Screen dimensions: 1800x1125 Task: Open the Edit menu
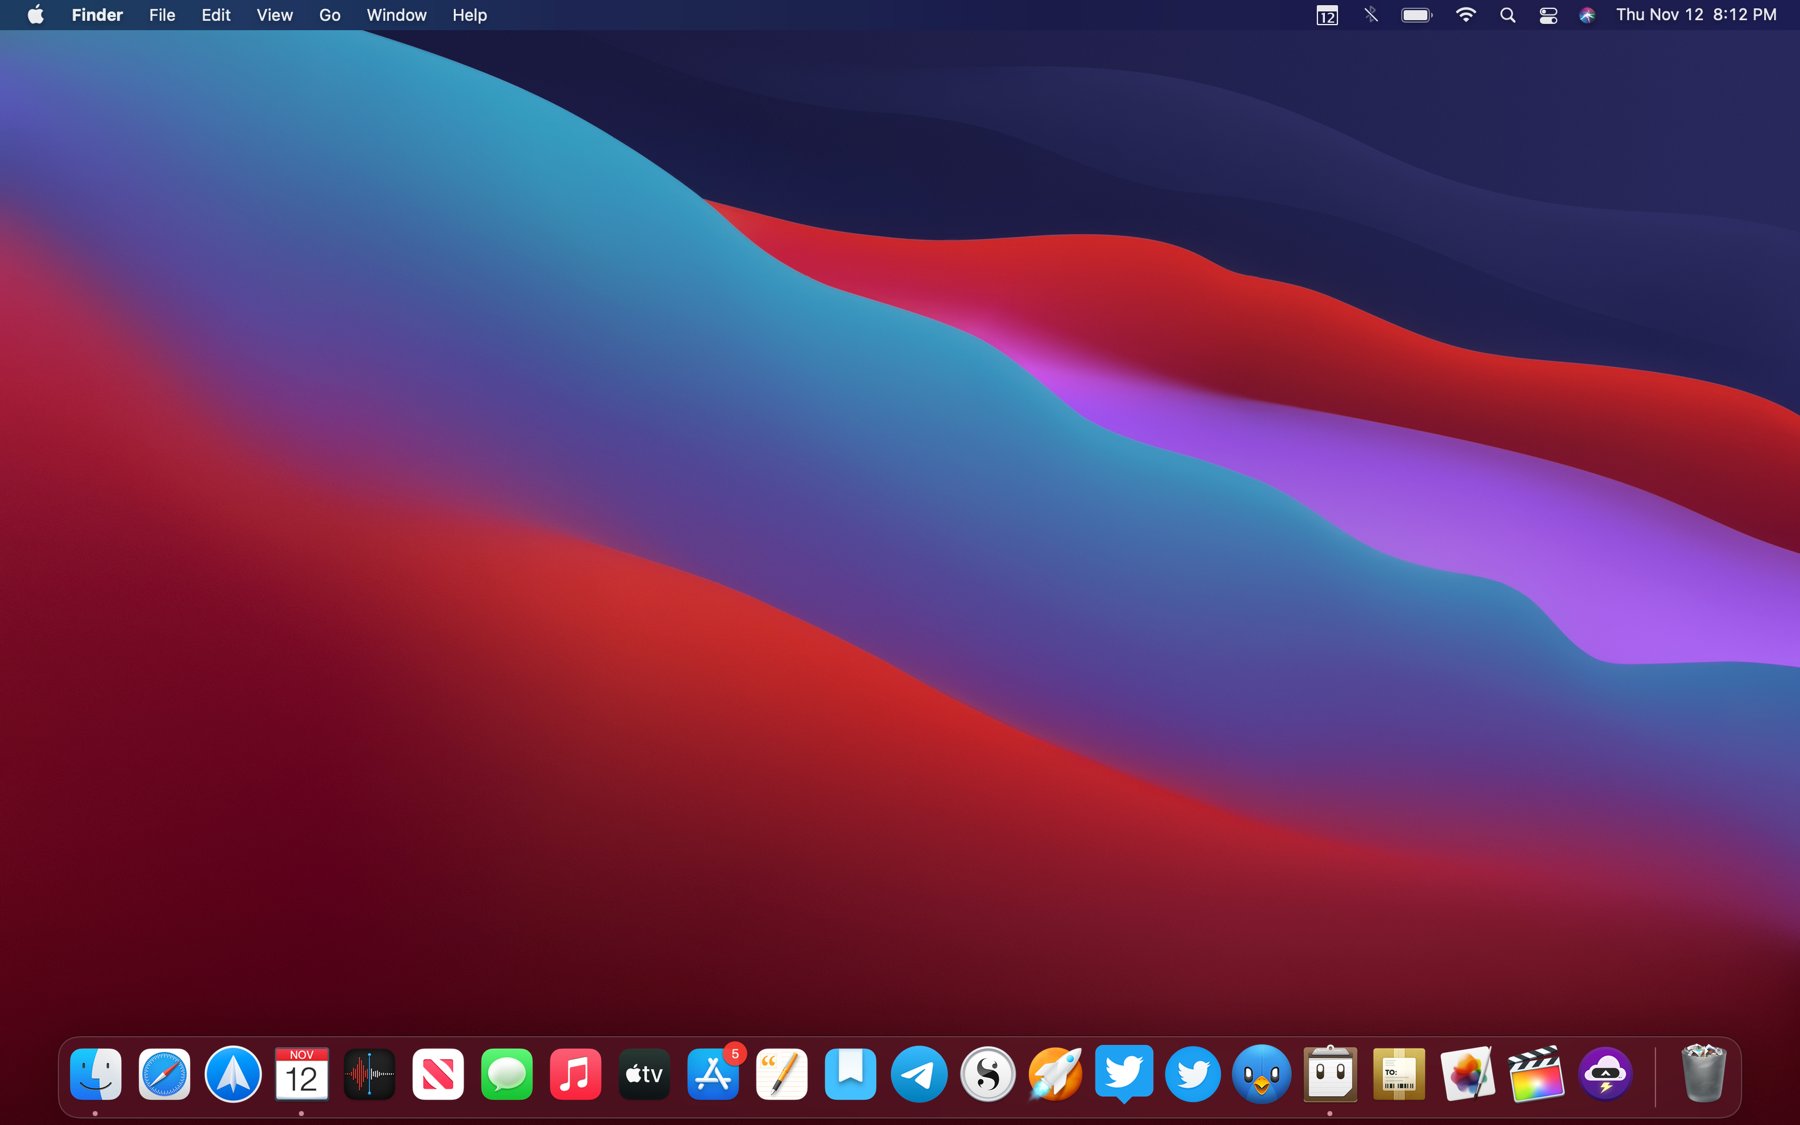click(x=216, y=15)
